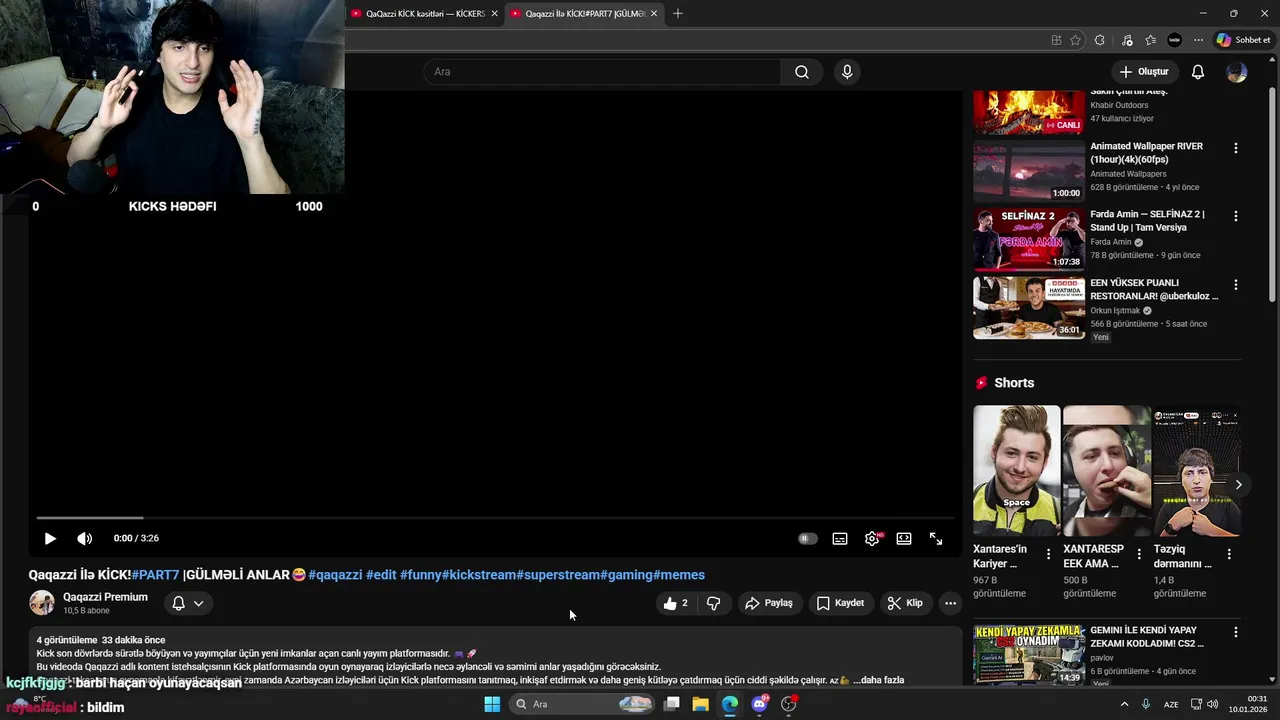Image resolution: width=1280 pixels, height=720 pixels.
Task: Click the #funny hashtag in the title
Action: coord(421,575)
